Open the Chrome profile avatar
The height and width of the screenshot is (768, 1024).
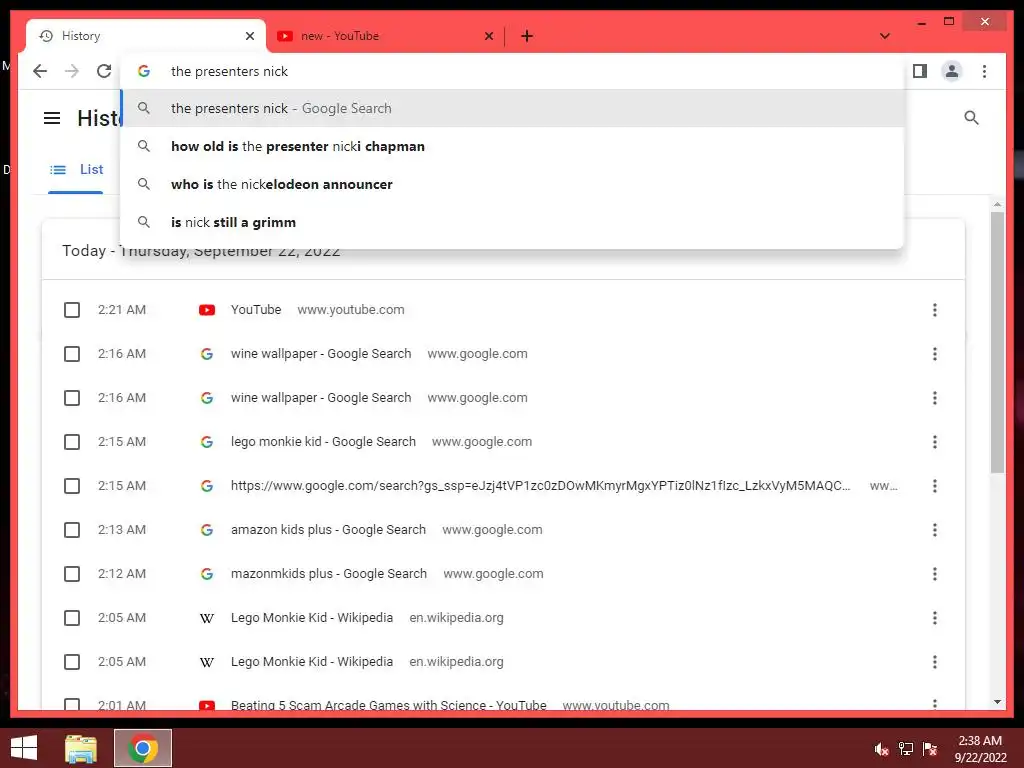(x=952, y=71)
